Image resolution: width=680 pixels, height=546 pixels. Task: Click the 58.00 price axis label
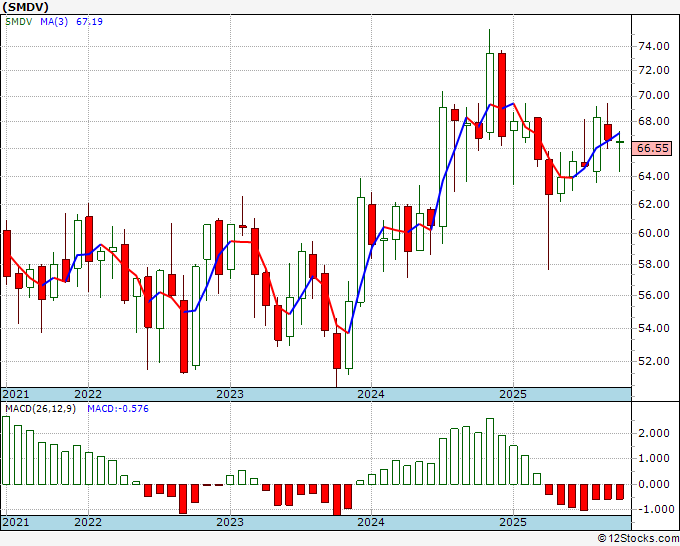click(653, 264)
